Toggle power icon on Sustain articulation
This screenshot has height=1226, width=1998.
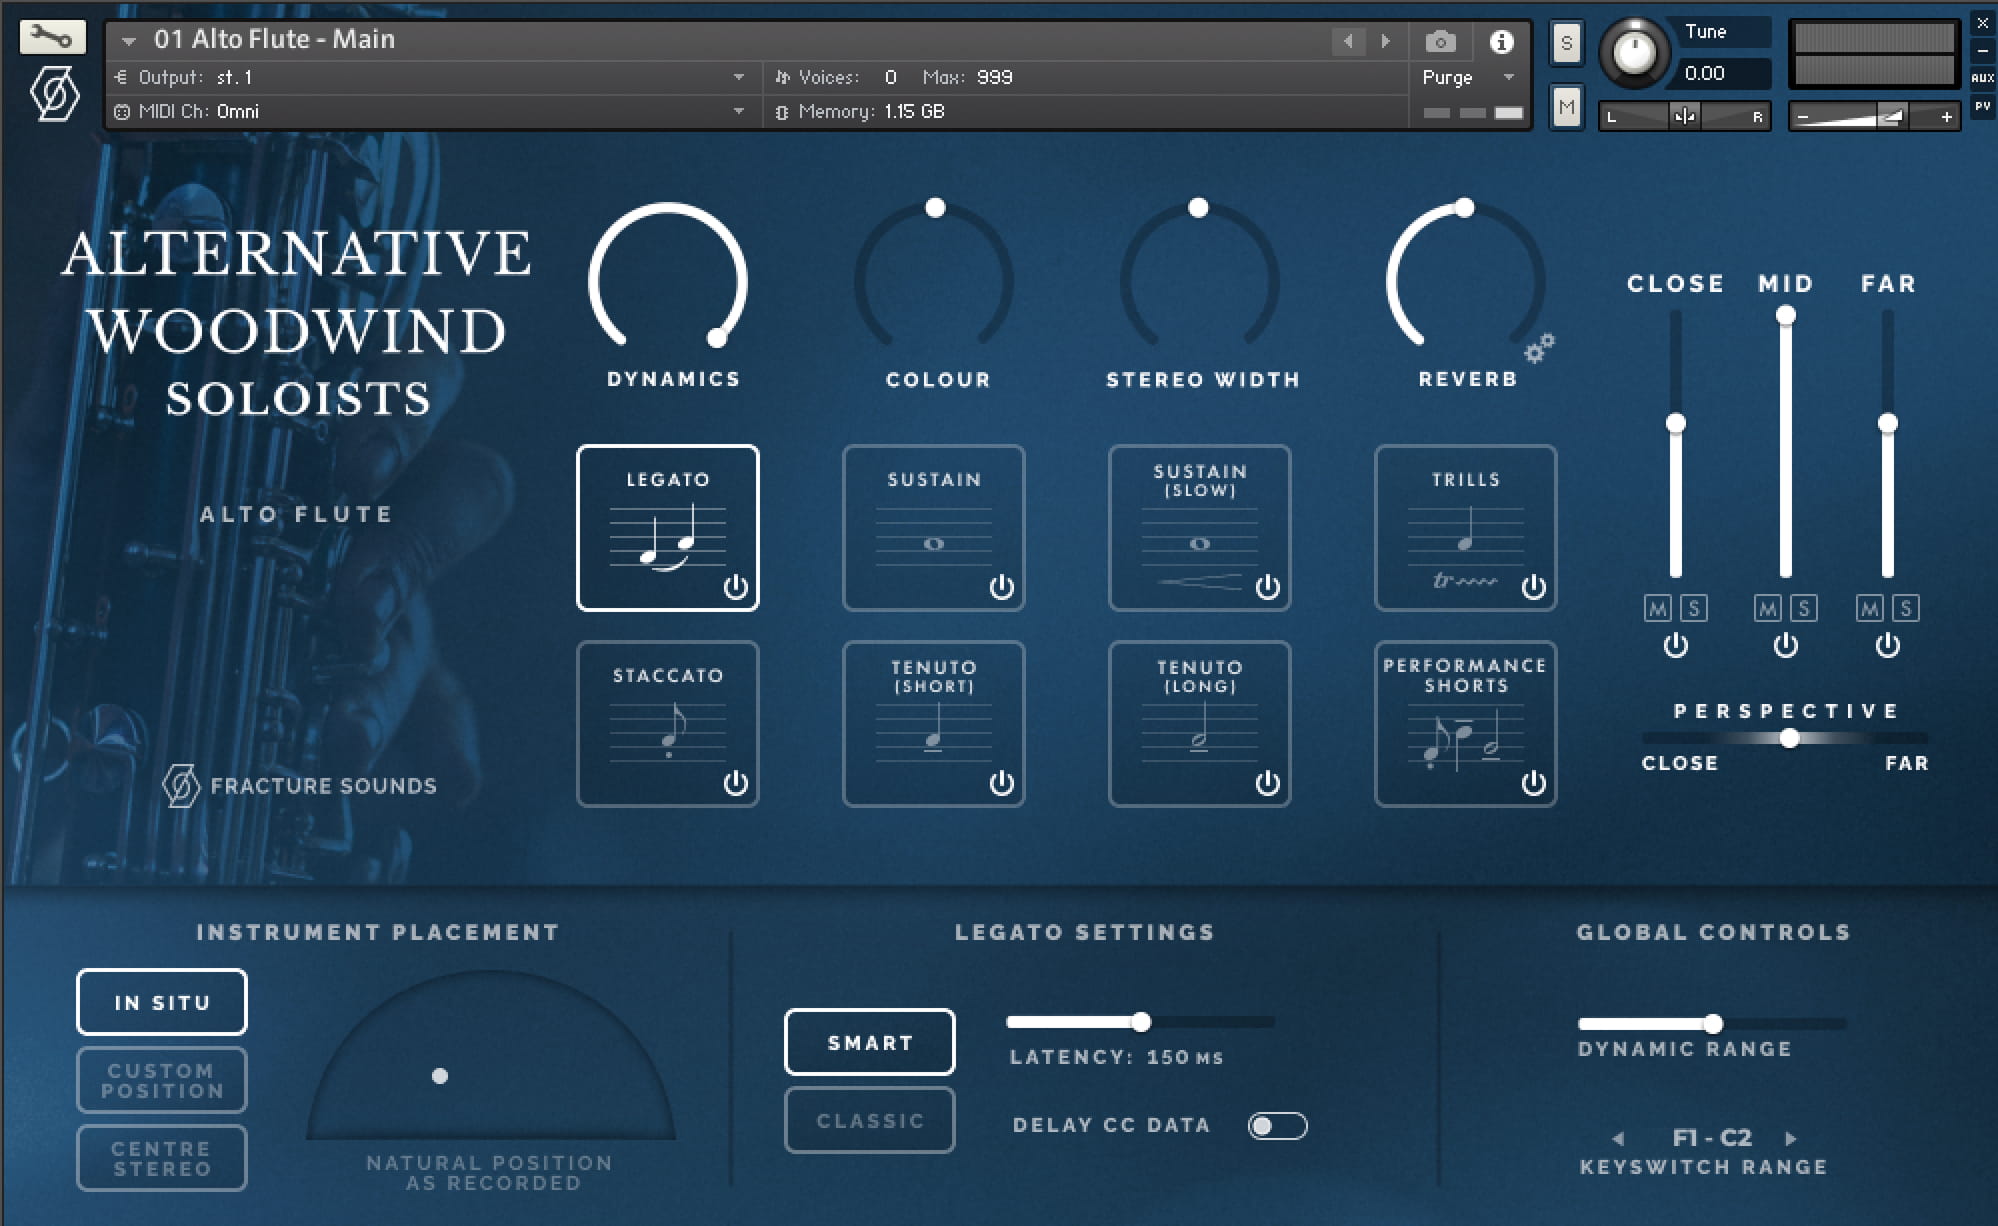coord(1002,587)
